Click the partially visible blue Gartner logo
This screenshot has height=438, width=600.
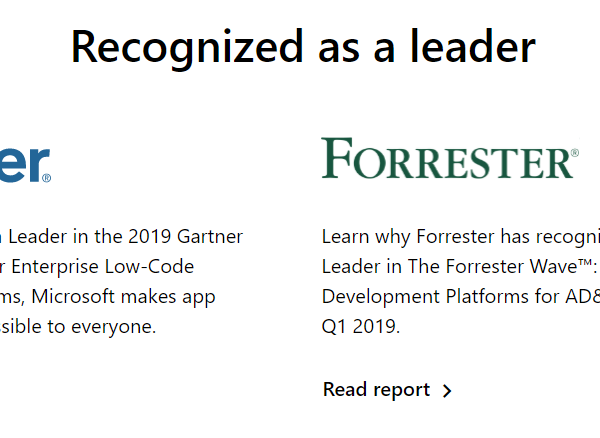[x=25, y=164]
